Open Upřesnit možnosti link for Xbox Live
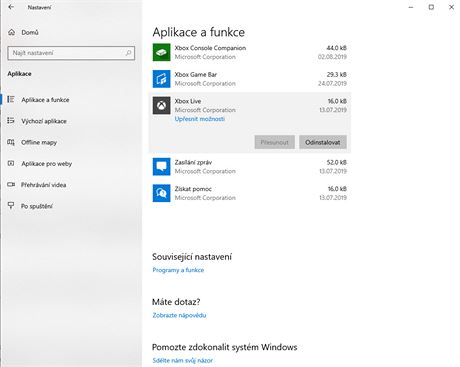Image resolution: width=460 pixels, height=367 pixels. tap(200, 119)
